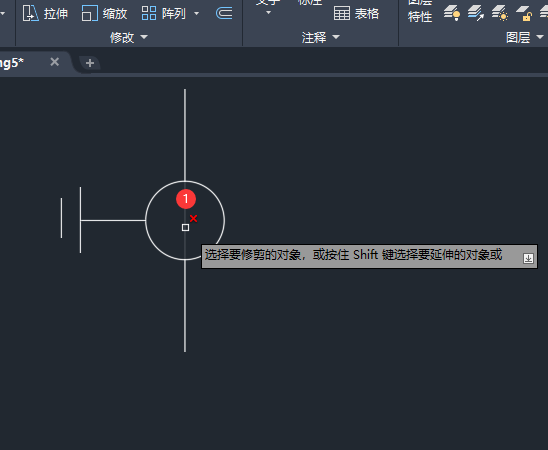Open the 阵列 array type dropdown arrow
Screen dimensions: 548x450
pyautogui.click(x=196, y=14)
